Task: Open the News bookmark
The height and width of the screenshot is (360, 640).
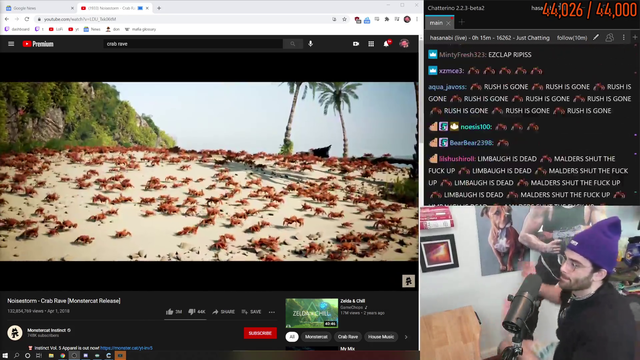Action: [92, 29]
